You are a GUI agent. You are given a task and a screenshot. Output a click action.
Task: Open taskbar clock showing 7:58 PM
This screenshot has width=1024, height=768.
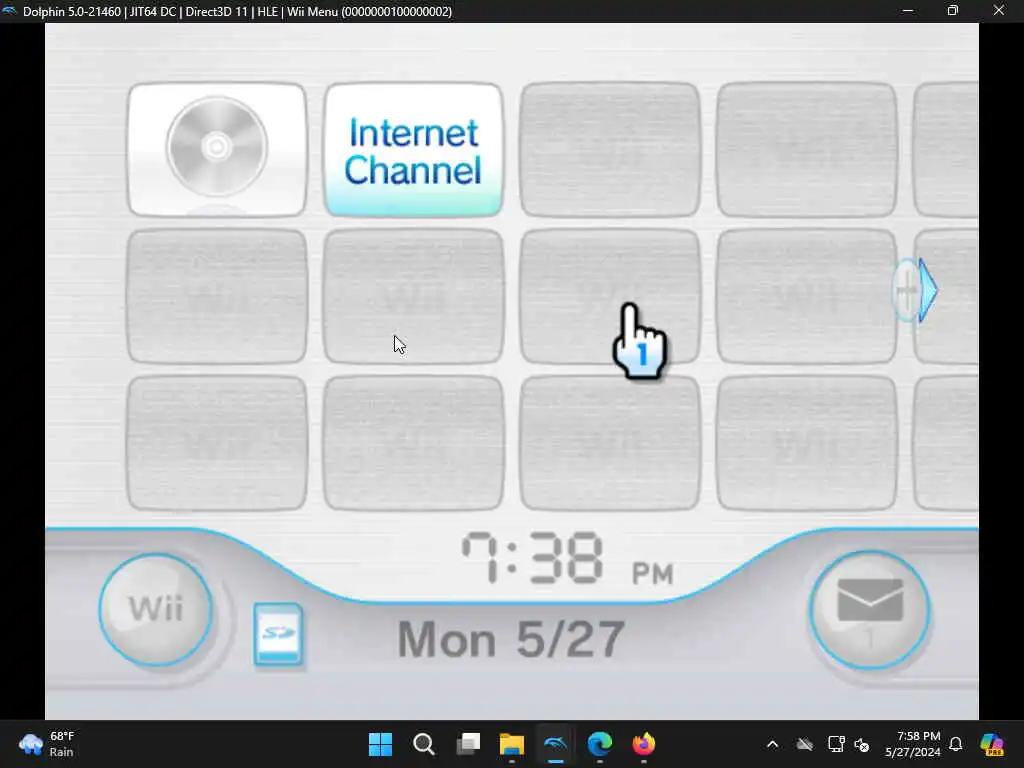pos(913,744)
